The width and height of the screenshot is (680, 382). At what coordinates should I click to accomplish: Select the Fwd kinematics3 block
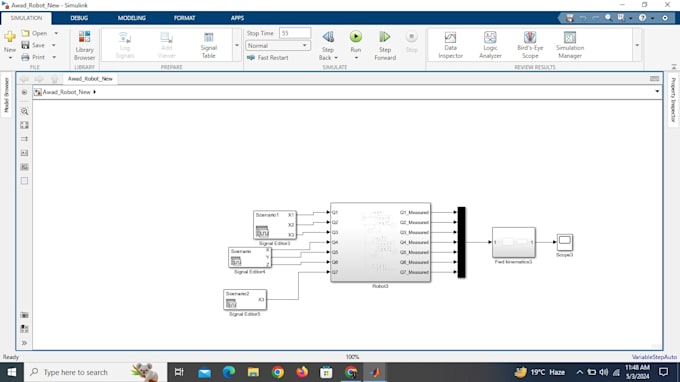[513, 242]
